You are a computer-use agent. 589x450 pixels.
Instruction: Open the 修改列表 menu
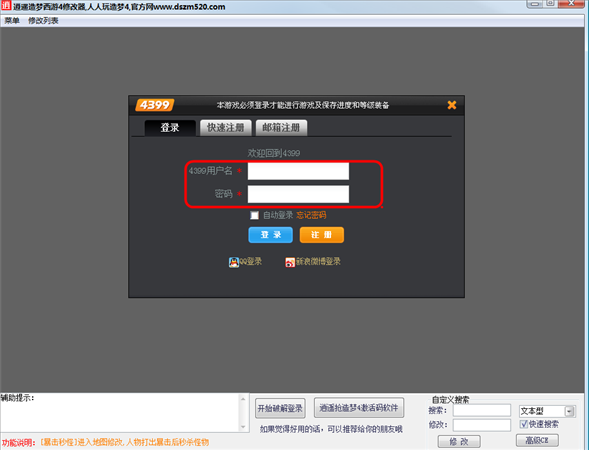pos(43,21)
